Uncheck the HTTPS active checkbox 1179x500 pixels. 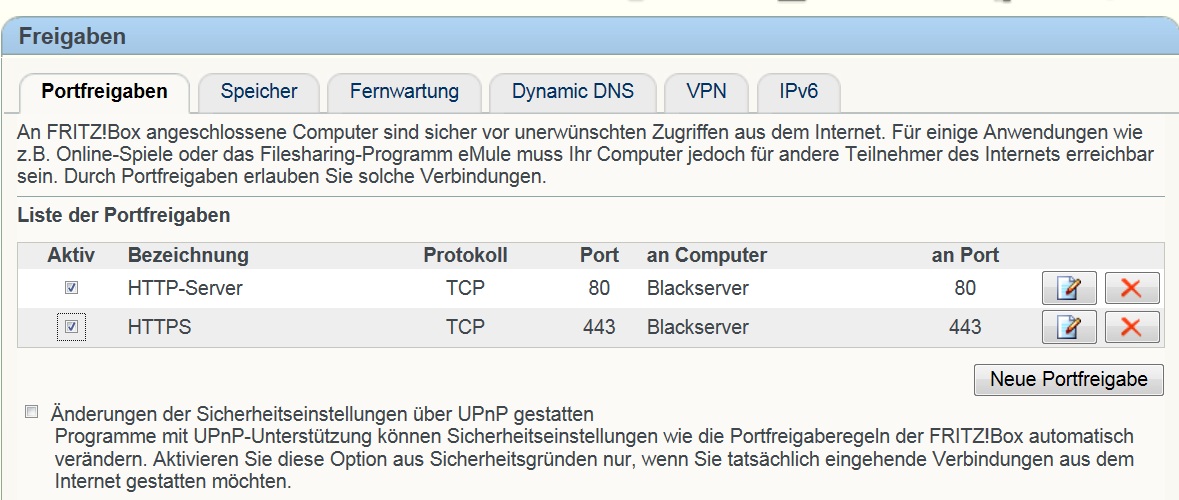[71, 327]
